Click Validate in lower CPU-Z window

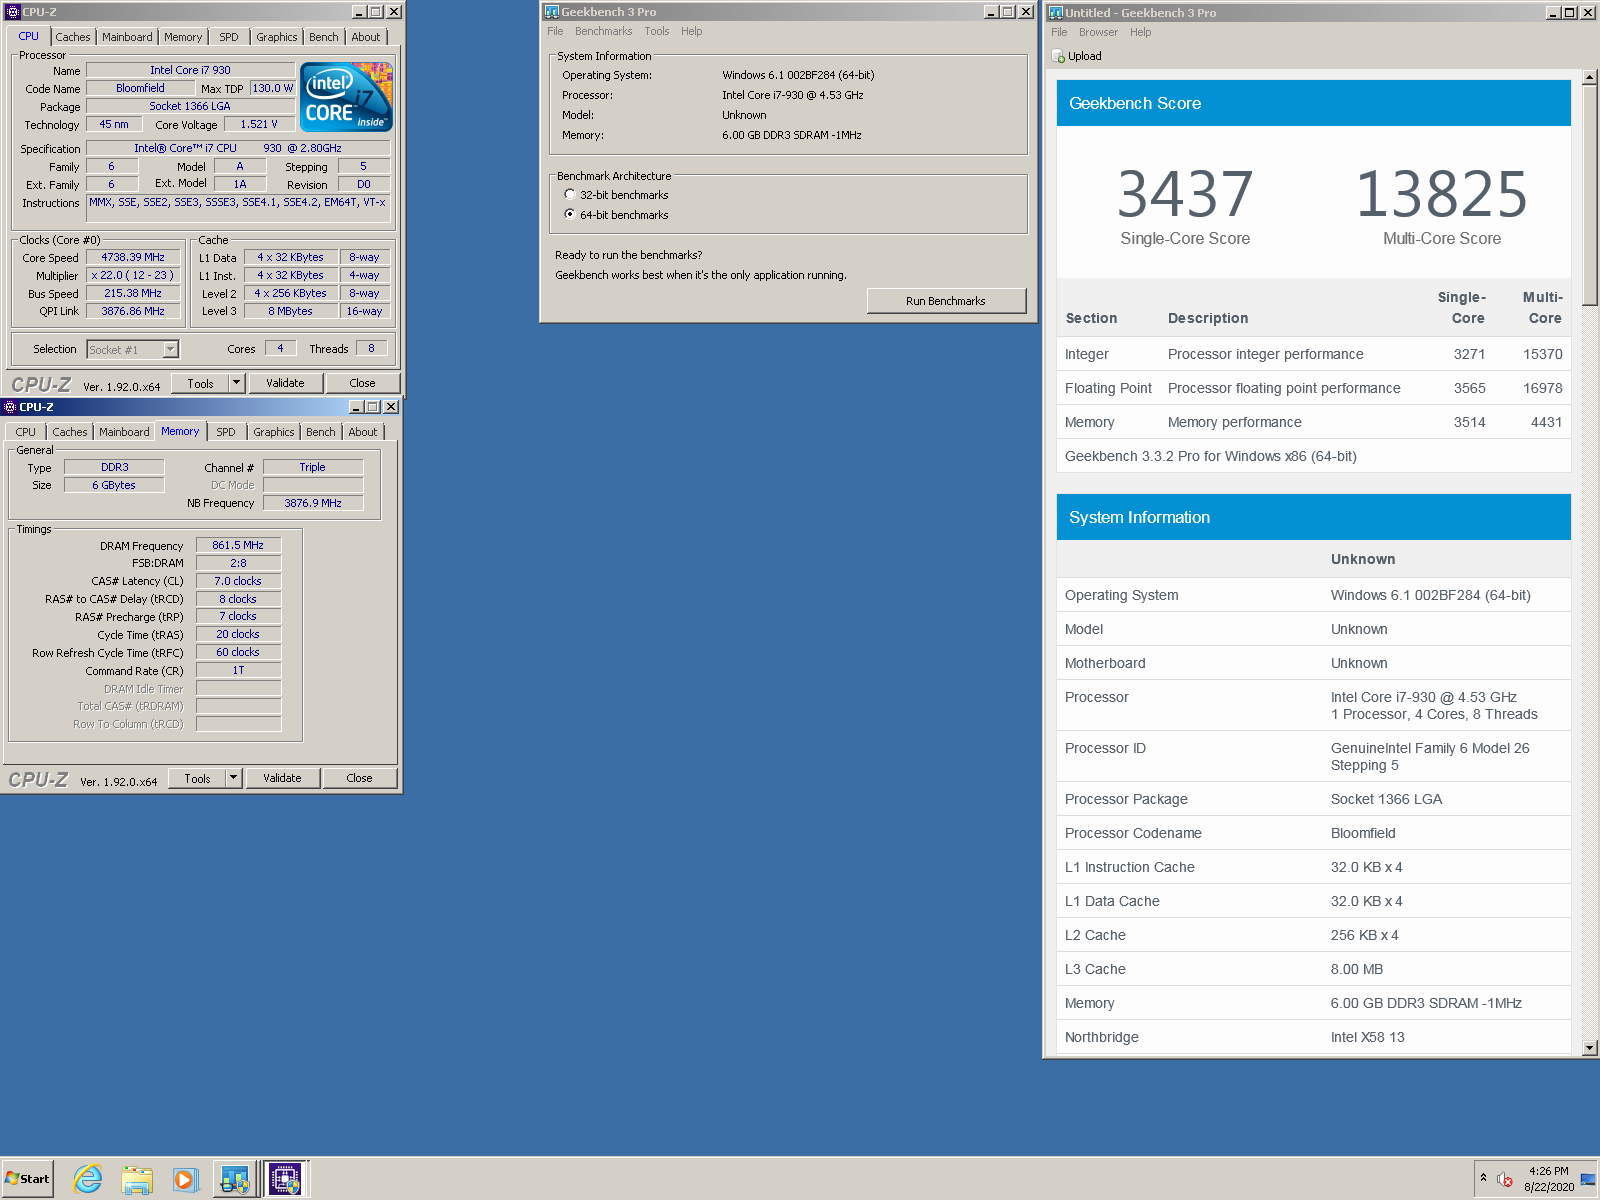tap(282, 778)
